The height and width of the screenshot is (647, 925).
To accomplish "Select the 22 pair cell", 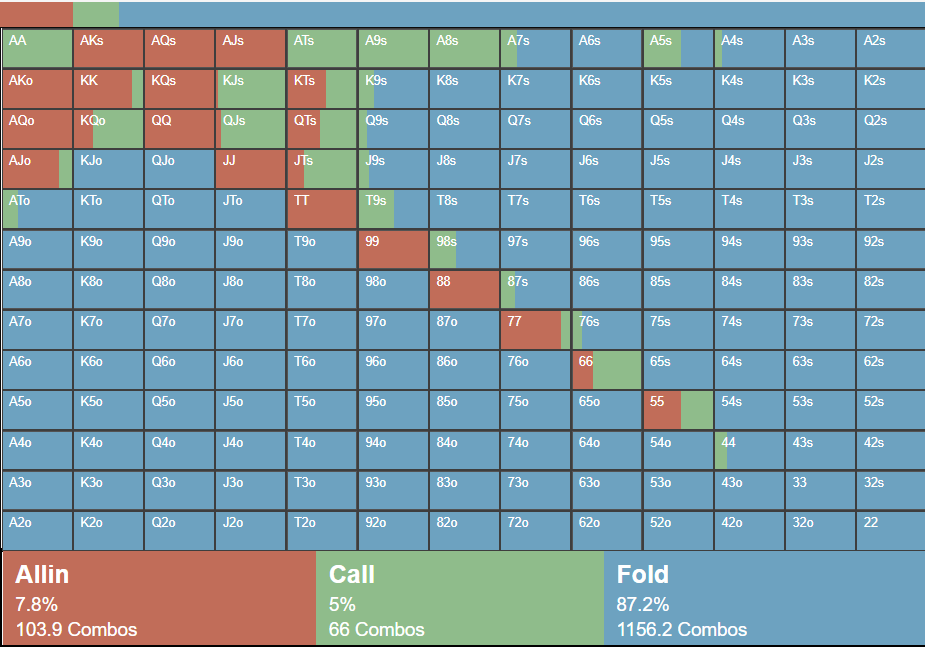I will coord(890,531).
